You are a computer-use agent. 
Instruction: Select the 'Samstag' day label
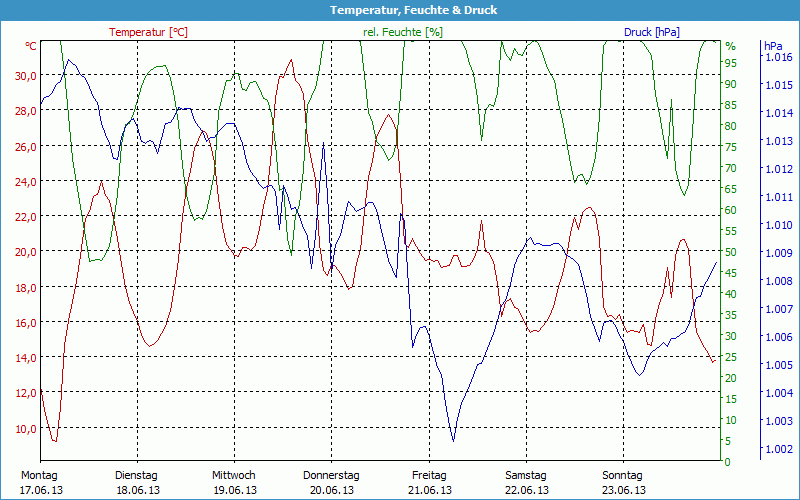[526, 476]
